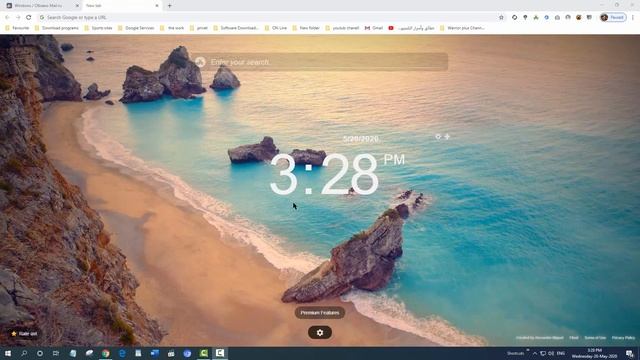This screenshot has height=360, width=640.
Task: Open the Warrior plus bookmark folder
Action: [462, 28]
